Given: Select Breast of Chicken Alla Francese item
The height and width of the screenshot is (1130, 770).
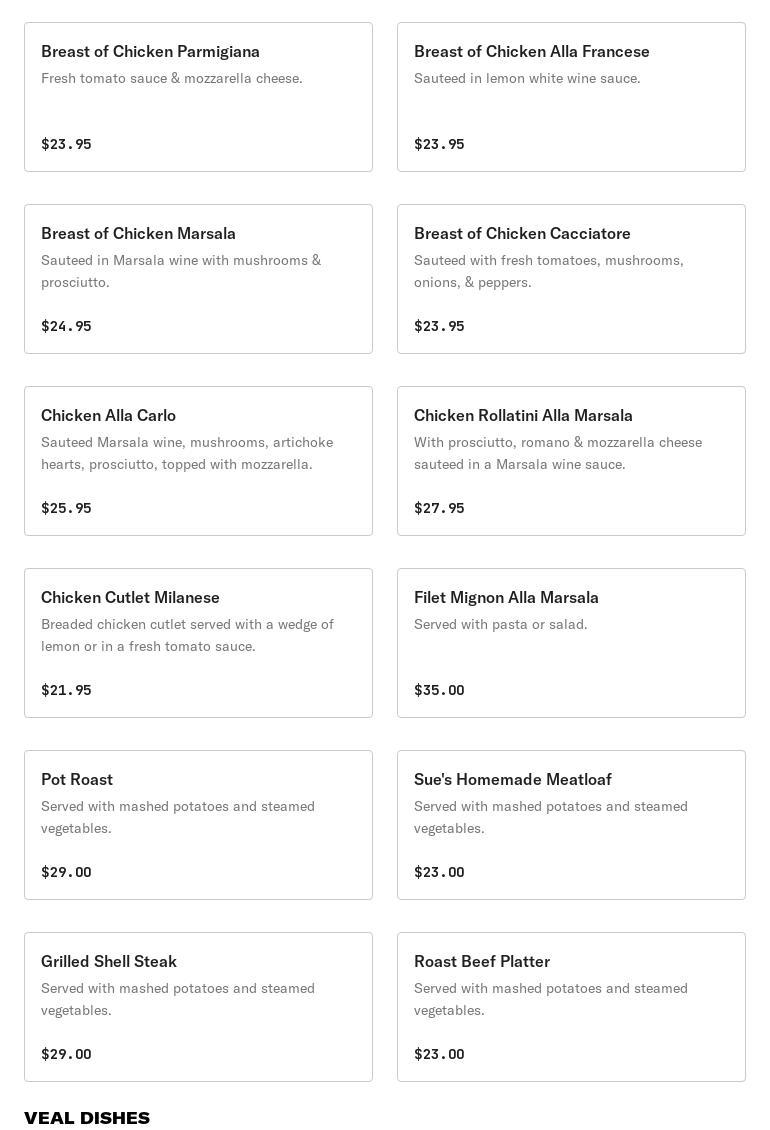Looking at the screenshot, I should [x=571, y=97].
